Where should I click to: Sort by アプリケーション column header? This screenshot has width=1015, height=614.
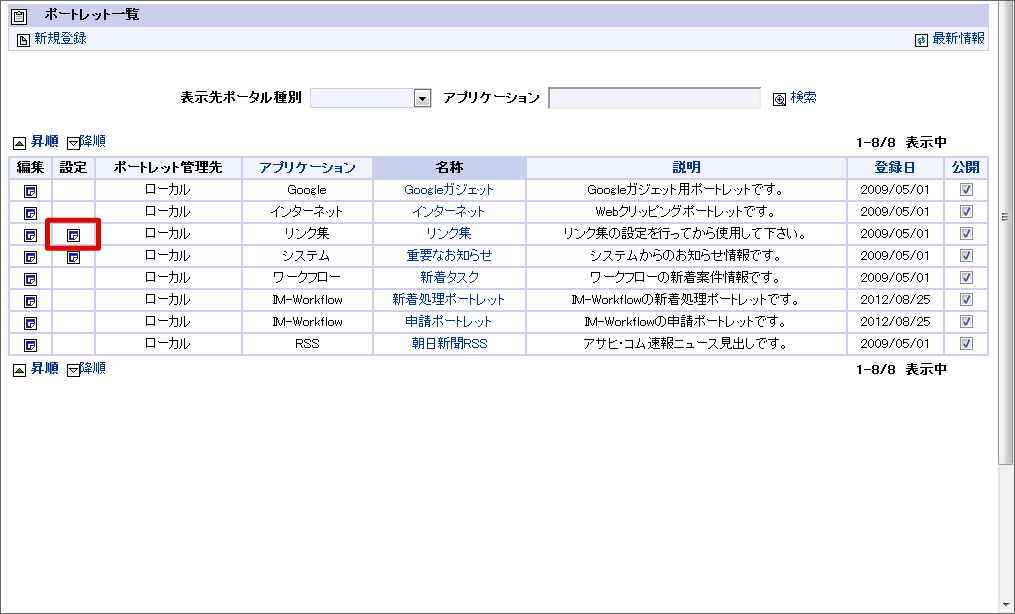click(x=307, y=168)
